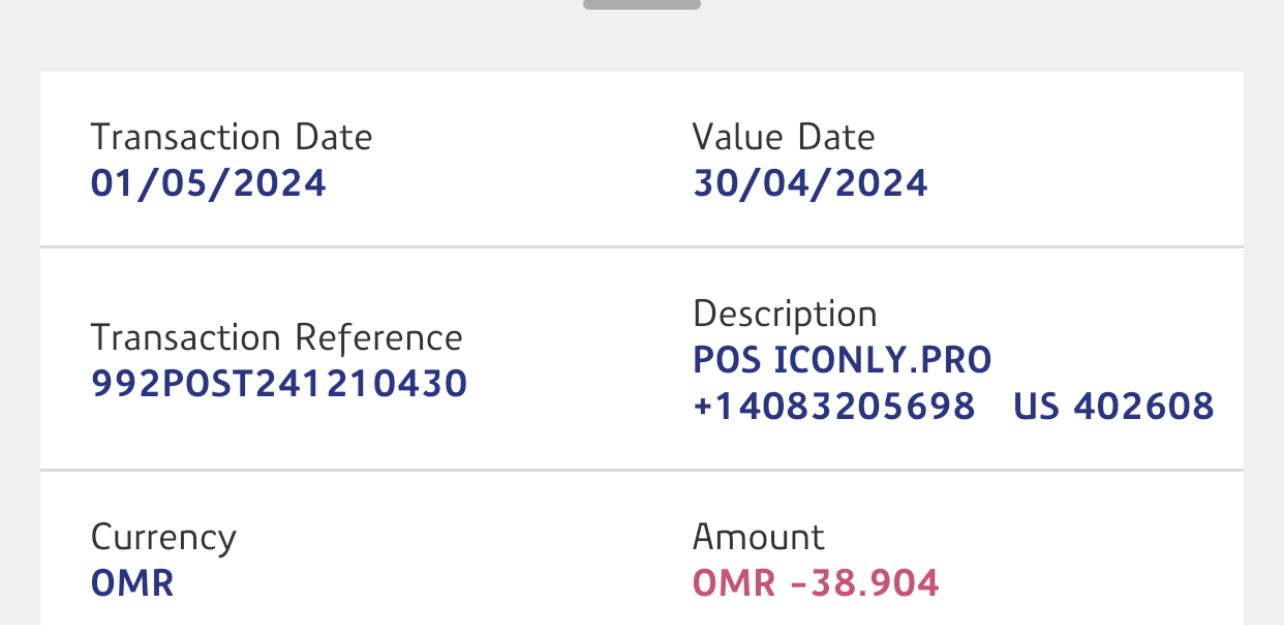Tap the phone number +14083205698
The width and height of the screenshot is (1284, 625).
(833, 406)
